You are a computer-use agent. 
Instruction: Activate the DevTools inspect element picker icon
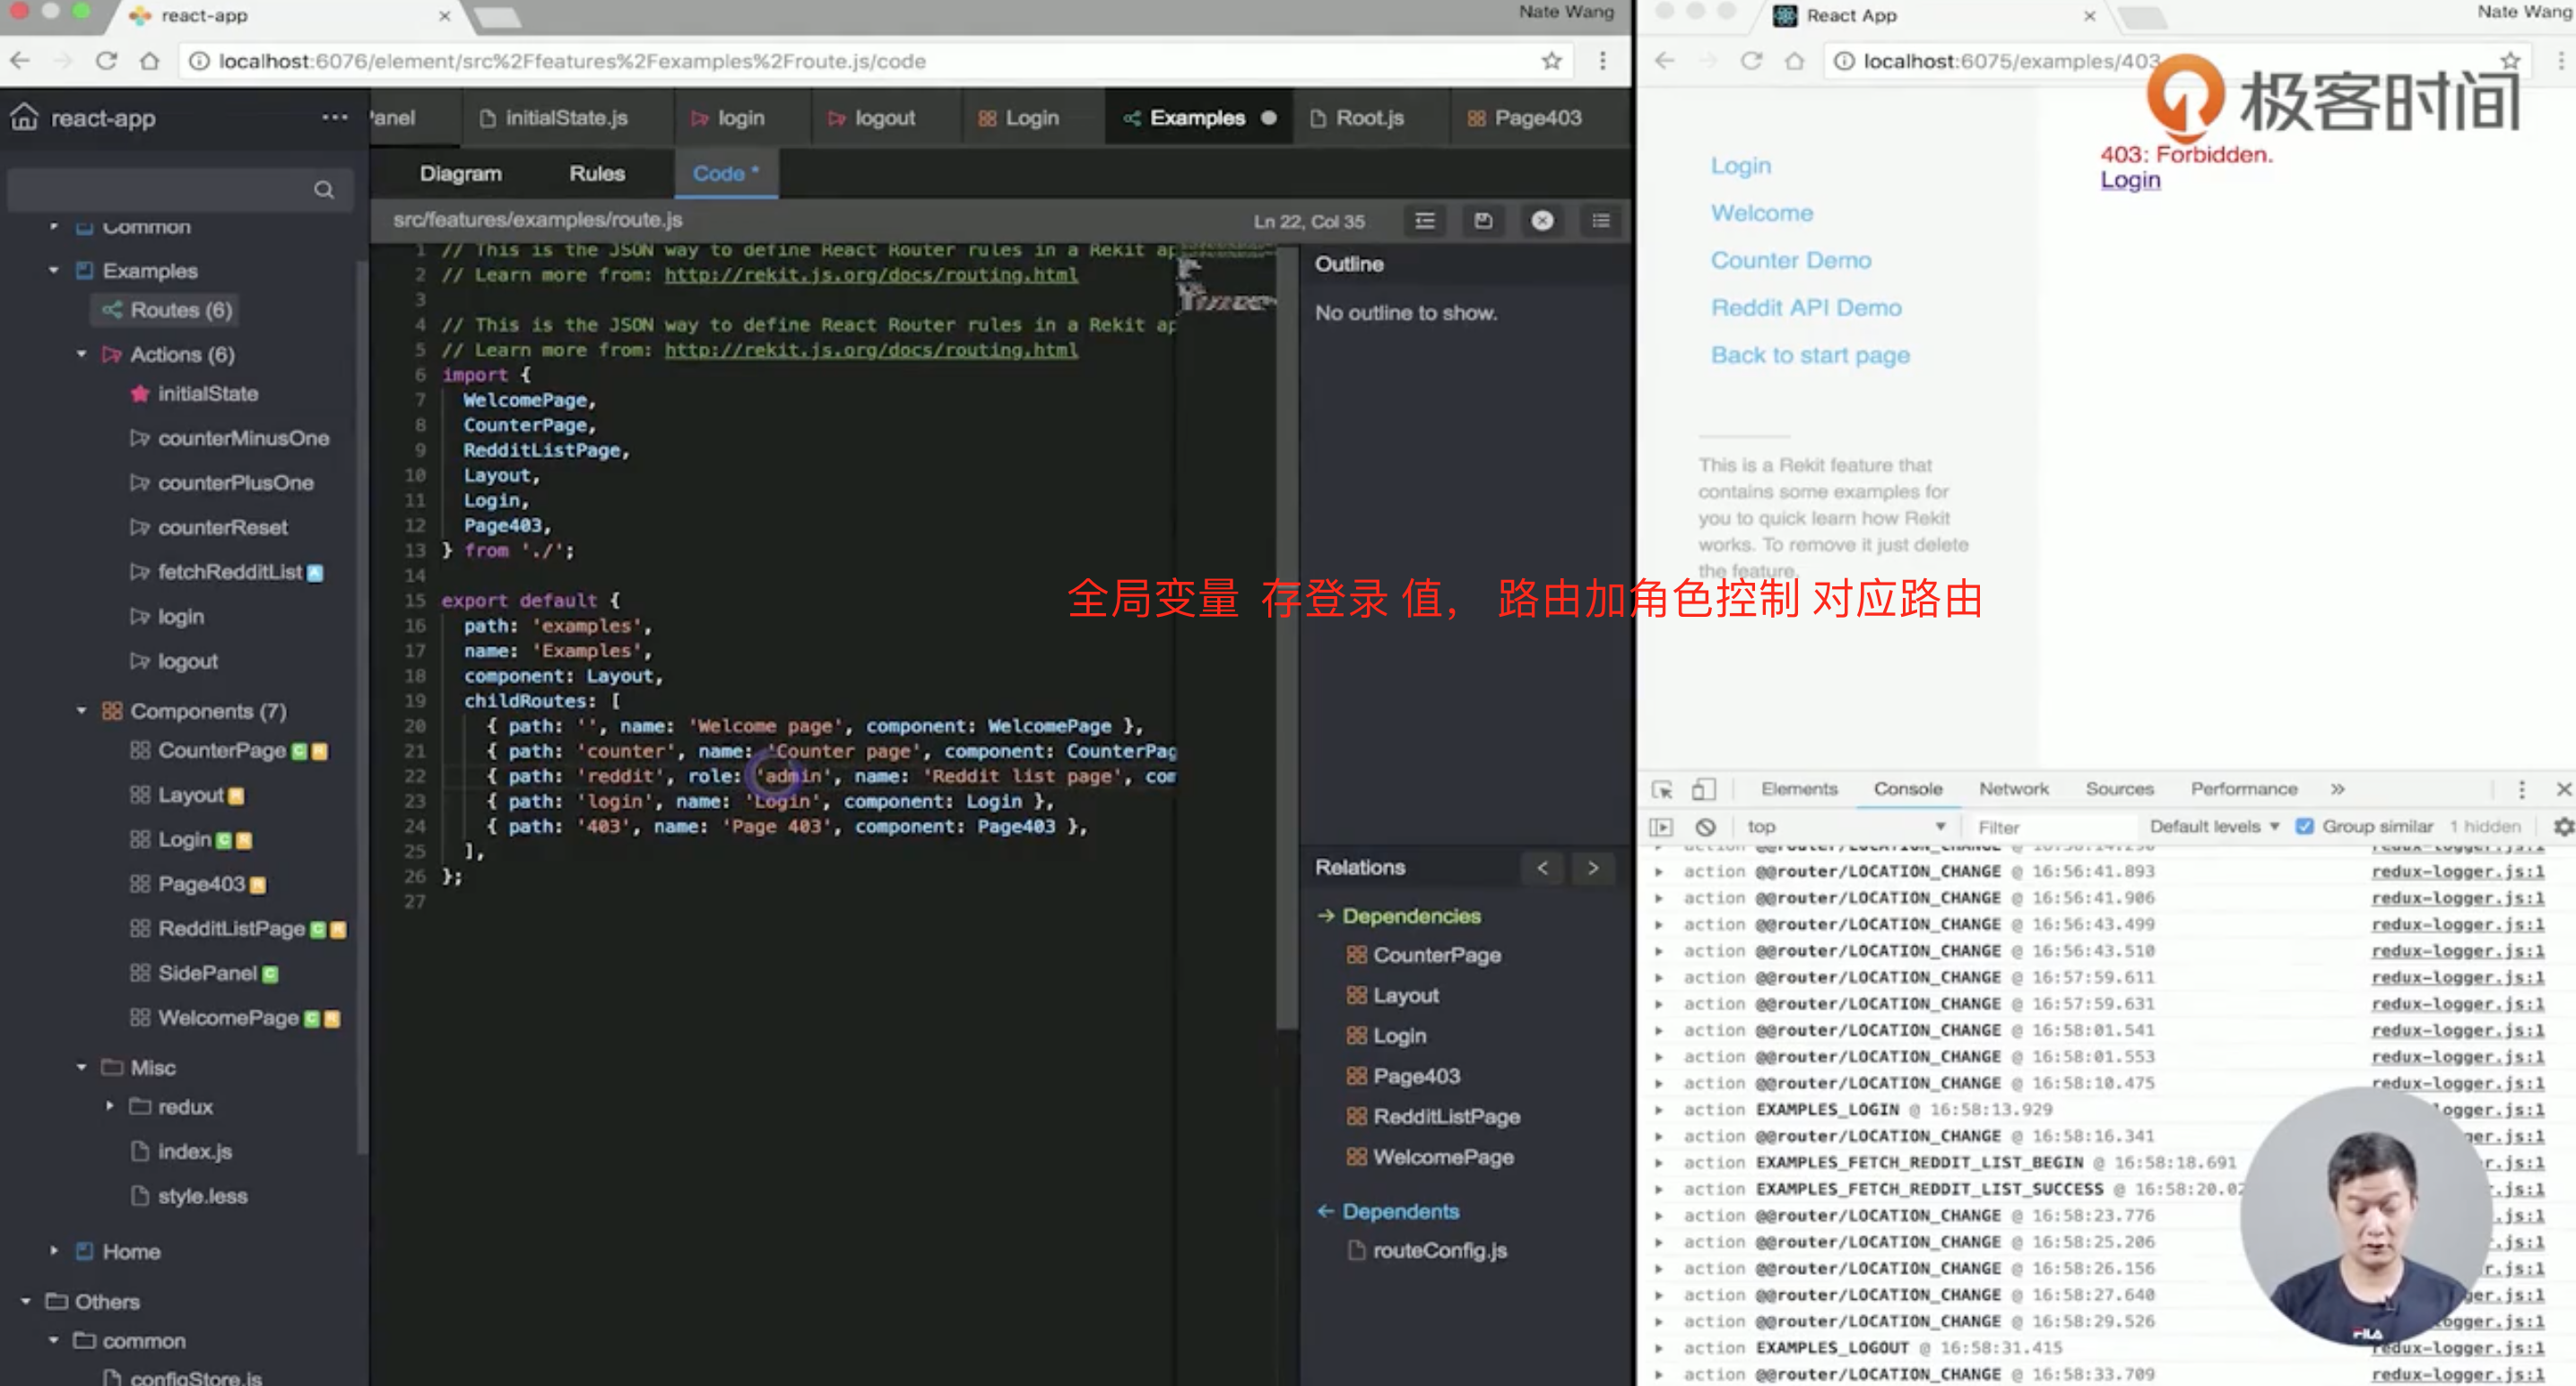(x=1662, y=789)
